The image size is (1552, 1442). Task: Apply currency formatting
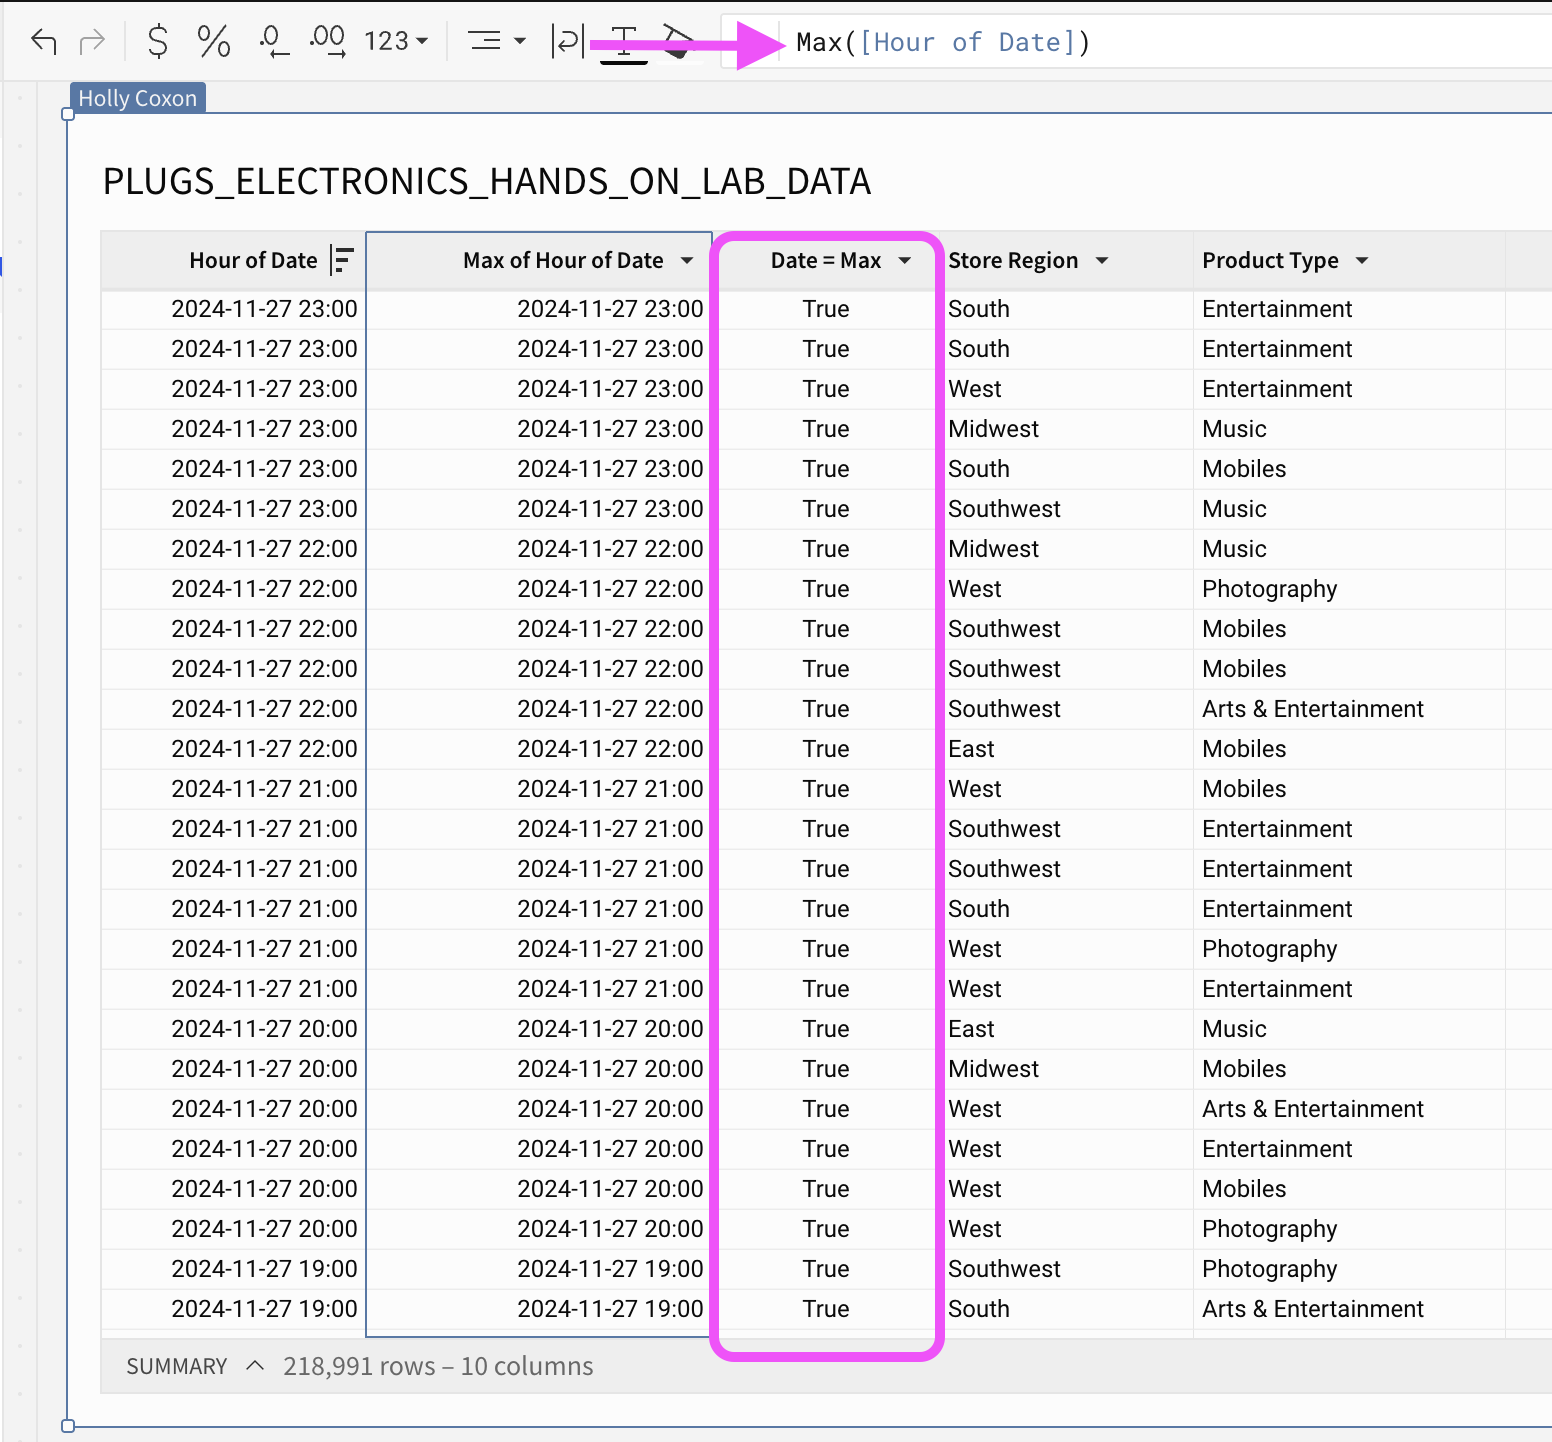(156, 42)
